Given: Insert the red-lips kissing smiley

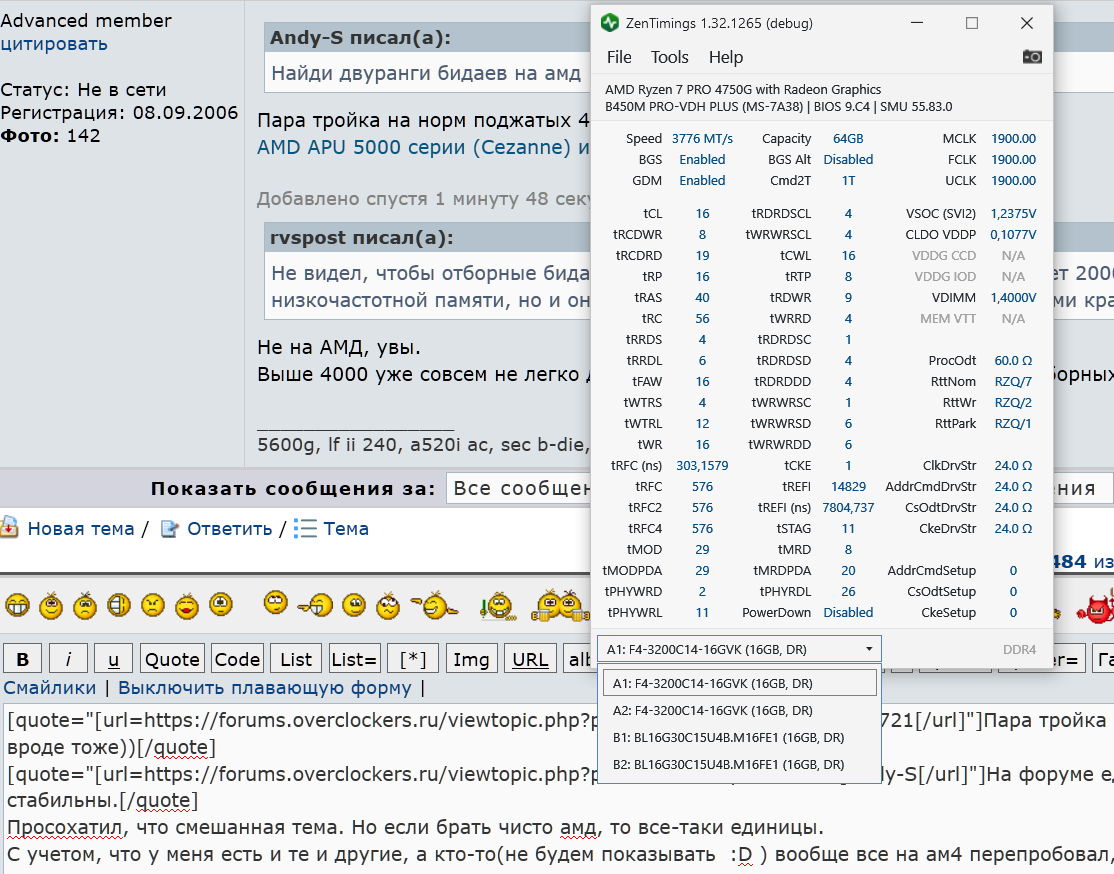Looking at the screenshot, I should point(187,605).
